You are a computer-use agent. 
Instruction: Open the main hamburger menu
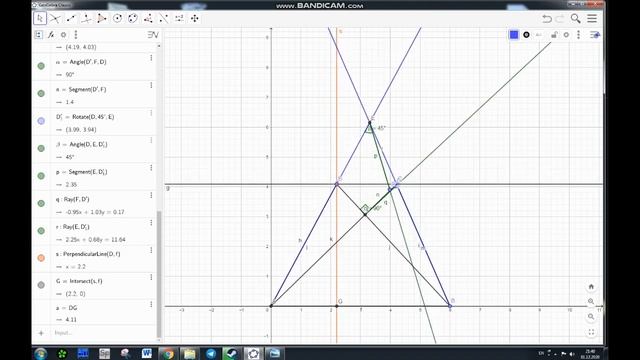(x=592, y=18)
